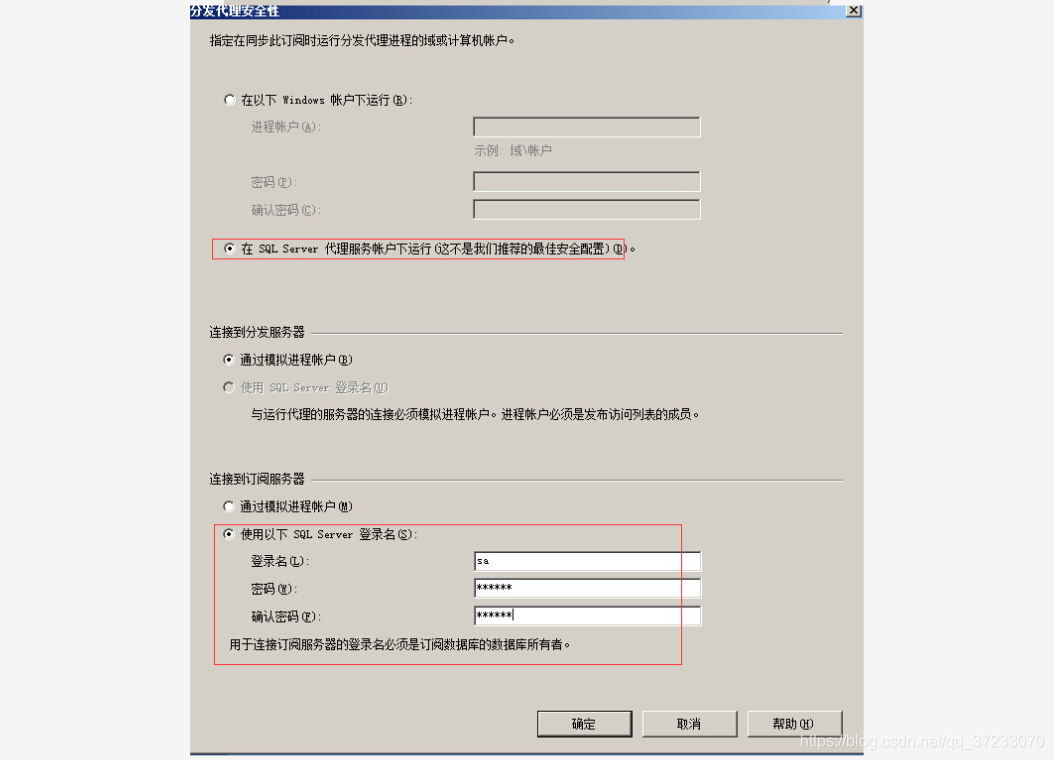
Task: Choose 通过模拟进程帐户 under 连接到分发服务器
Action: (x=229, y=360)
